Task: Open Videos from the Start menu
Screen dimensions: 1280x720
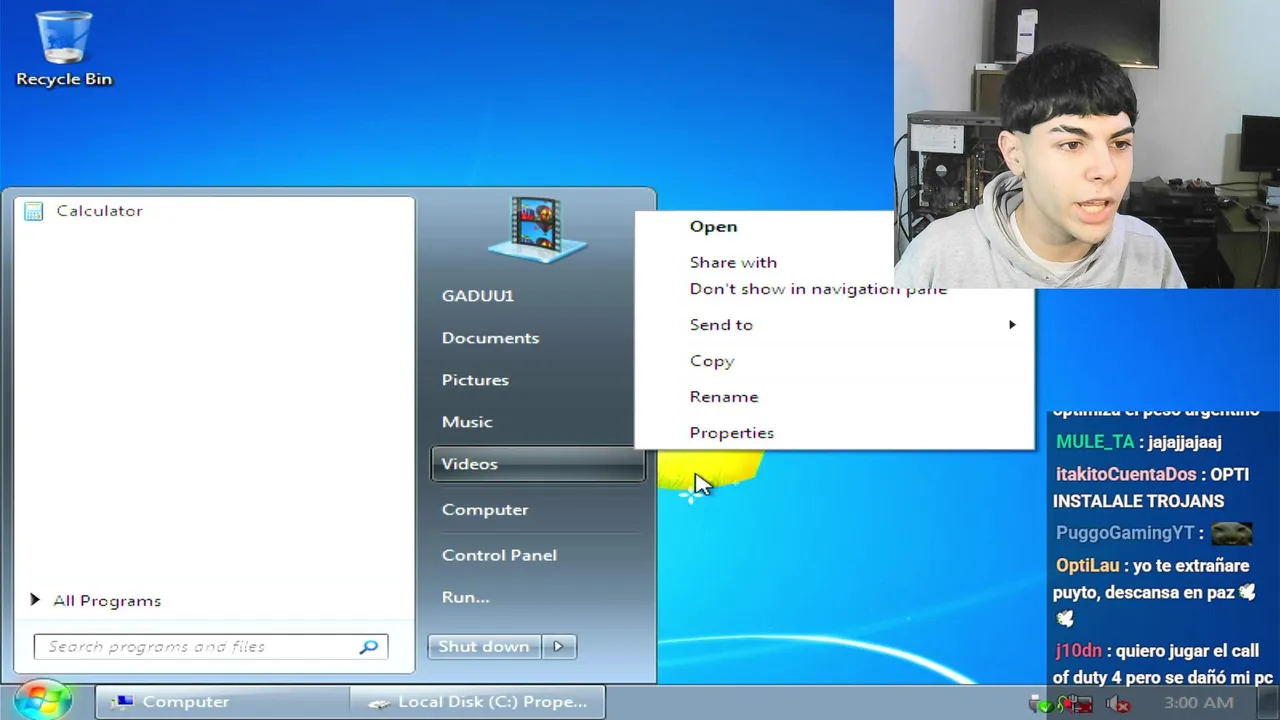Action: click(537, 464)
